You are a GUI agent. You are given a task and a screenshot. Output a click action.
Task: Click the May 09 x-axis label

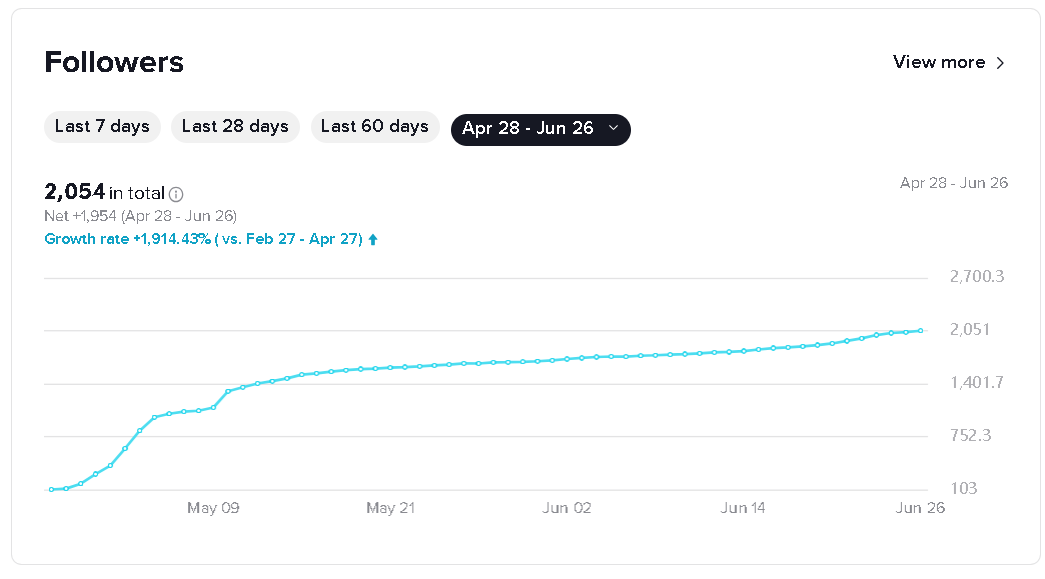point(213,508)
